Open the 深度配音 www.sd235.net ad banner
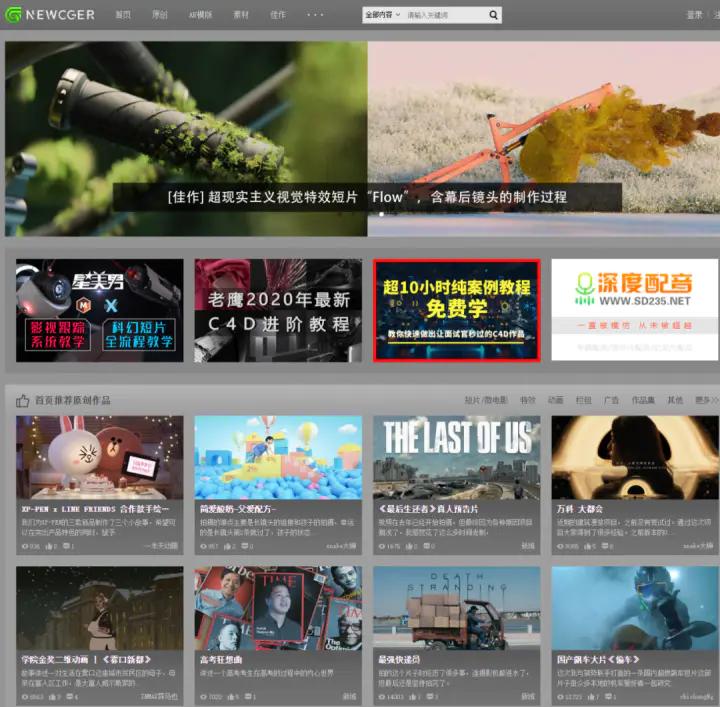The width and height of the screenshot is (720, 707). click(x=635, y=310)
